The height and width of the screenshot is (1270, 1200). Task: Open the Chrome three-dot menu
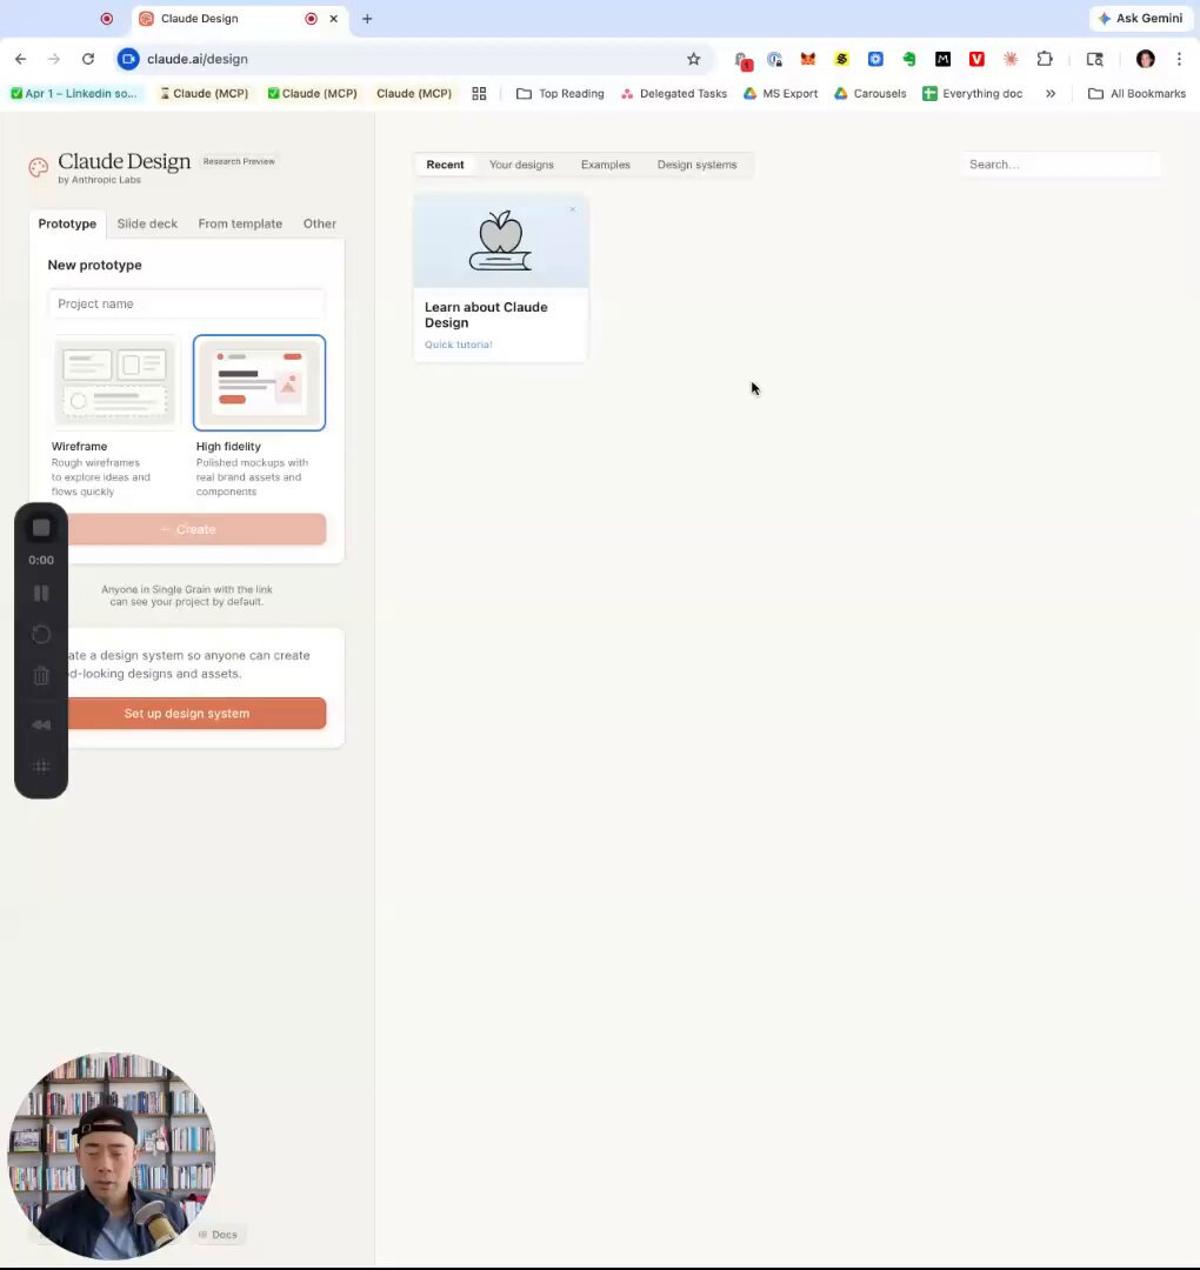coord(1179,59)
